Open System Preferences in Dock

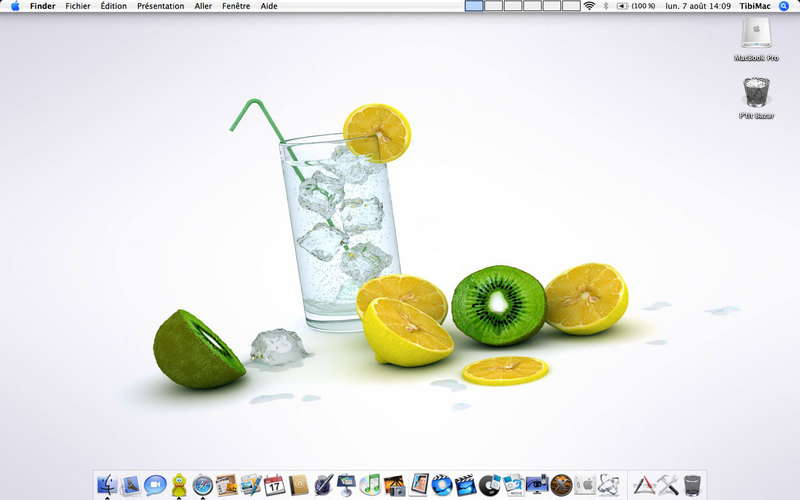(x=585, y=485)
